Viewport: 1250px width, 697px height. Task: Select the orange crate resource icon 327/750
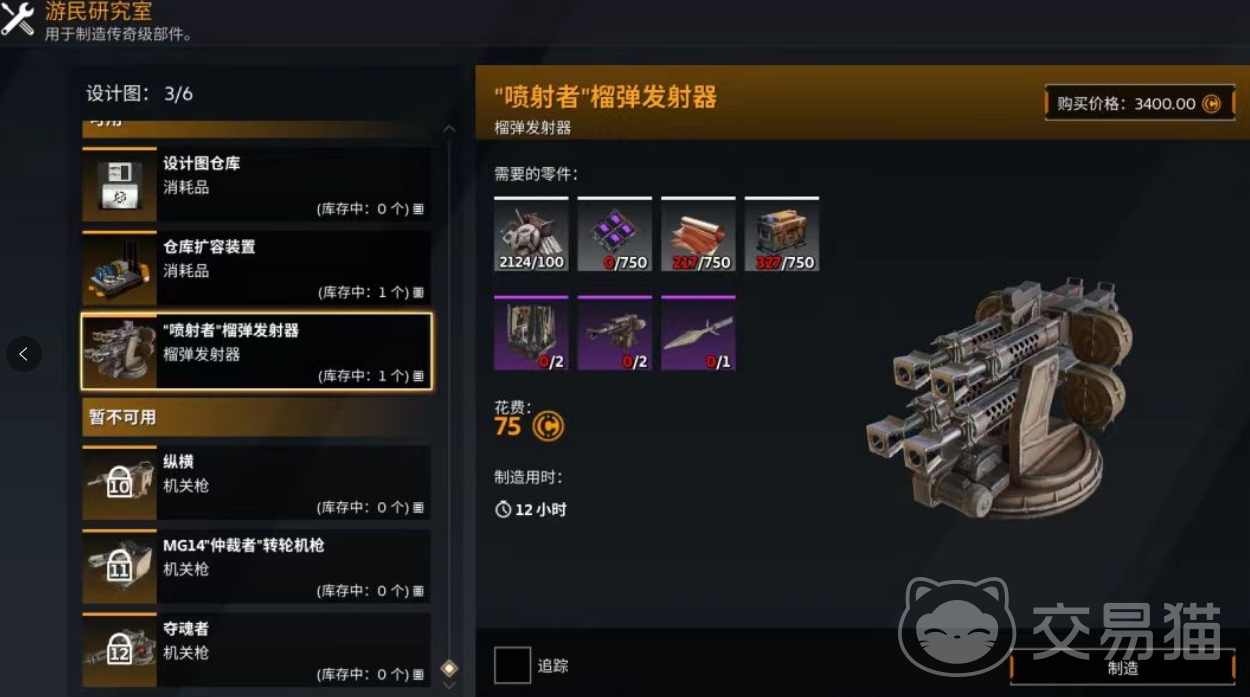click(x=781, y=234)
